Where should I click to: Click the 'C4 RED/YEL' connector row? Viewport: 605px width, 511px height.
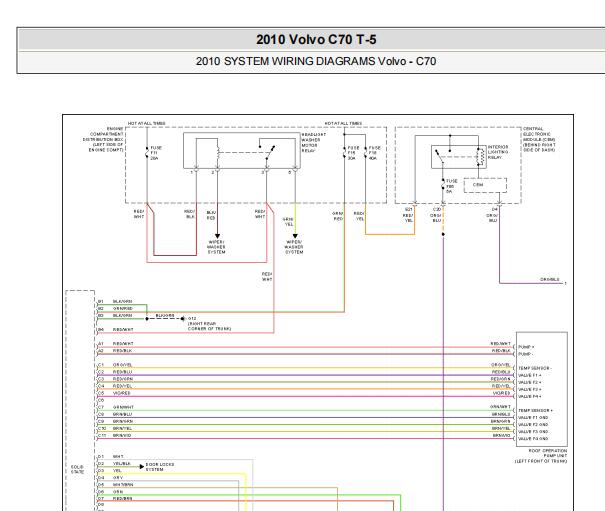coord(115,386)
